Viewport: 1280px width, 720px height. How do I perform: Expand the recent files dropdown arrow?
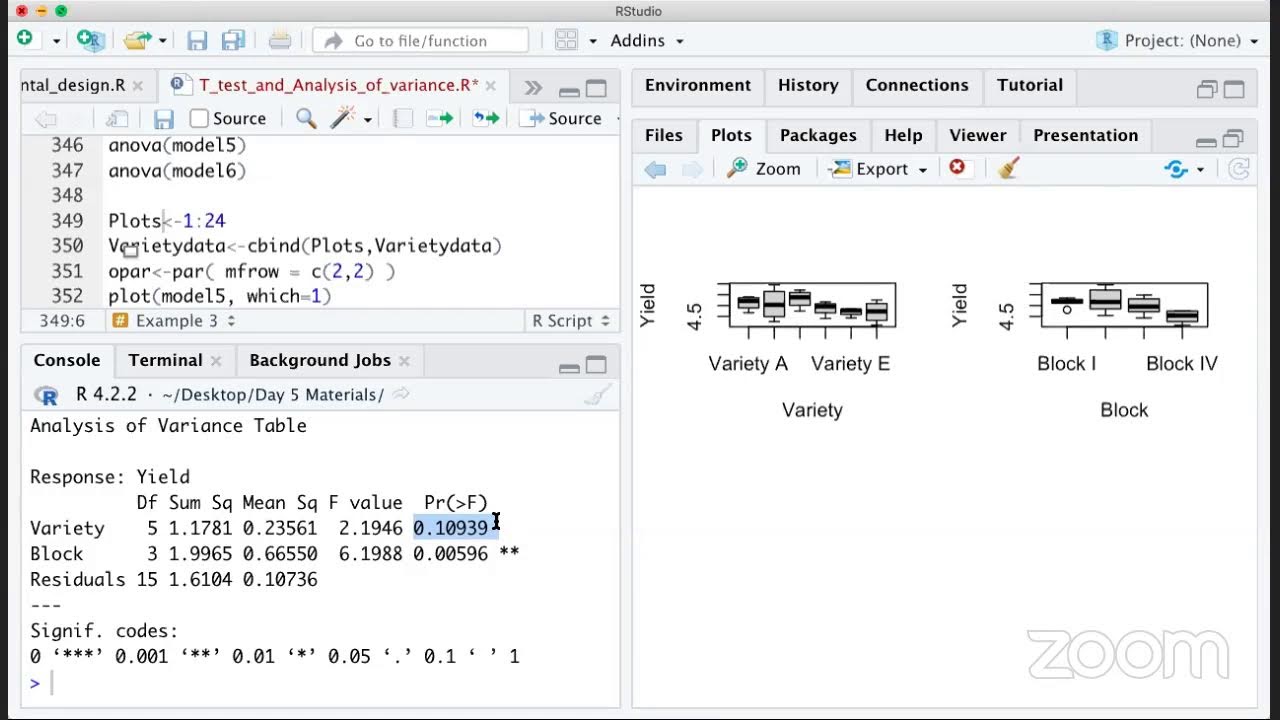point(162,41)
